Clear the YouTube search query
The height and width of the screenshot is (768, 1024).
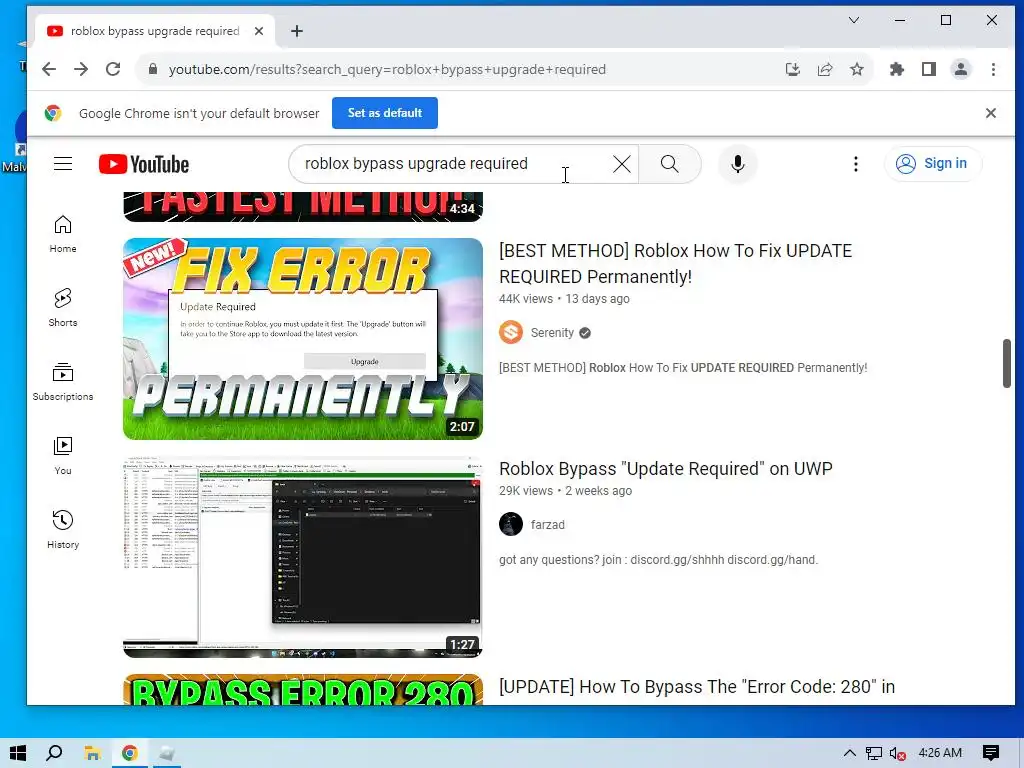click(x=622, y=164)
